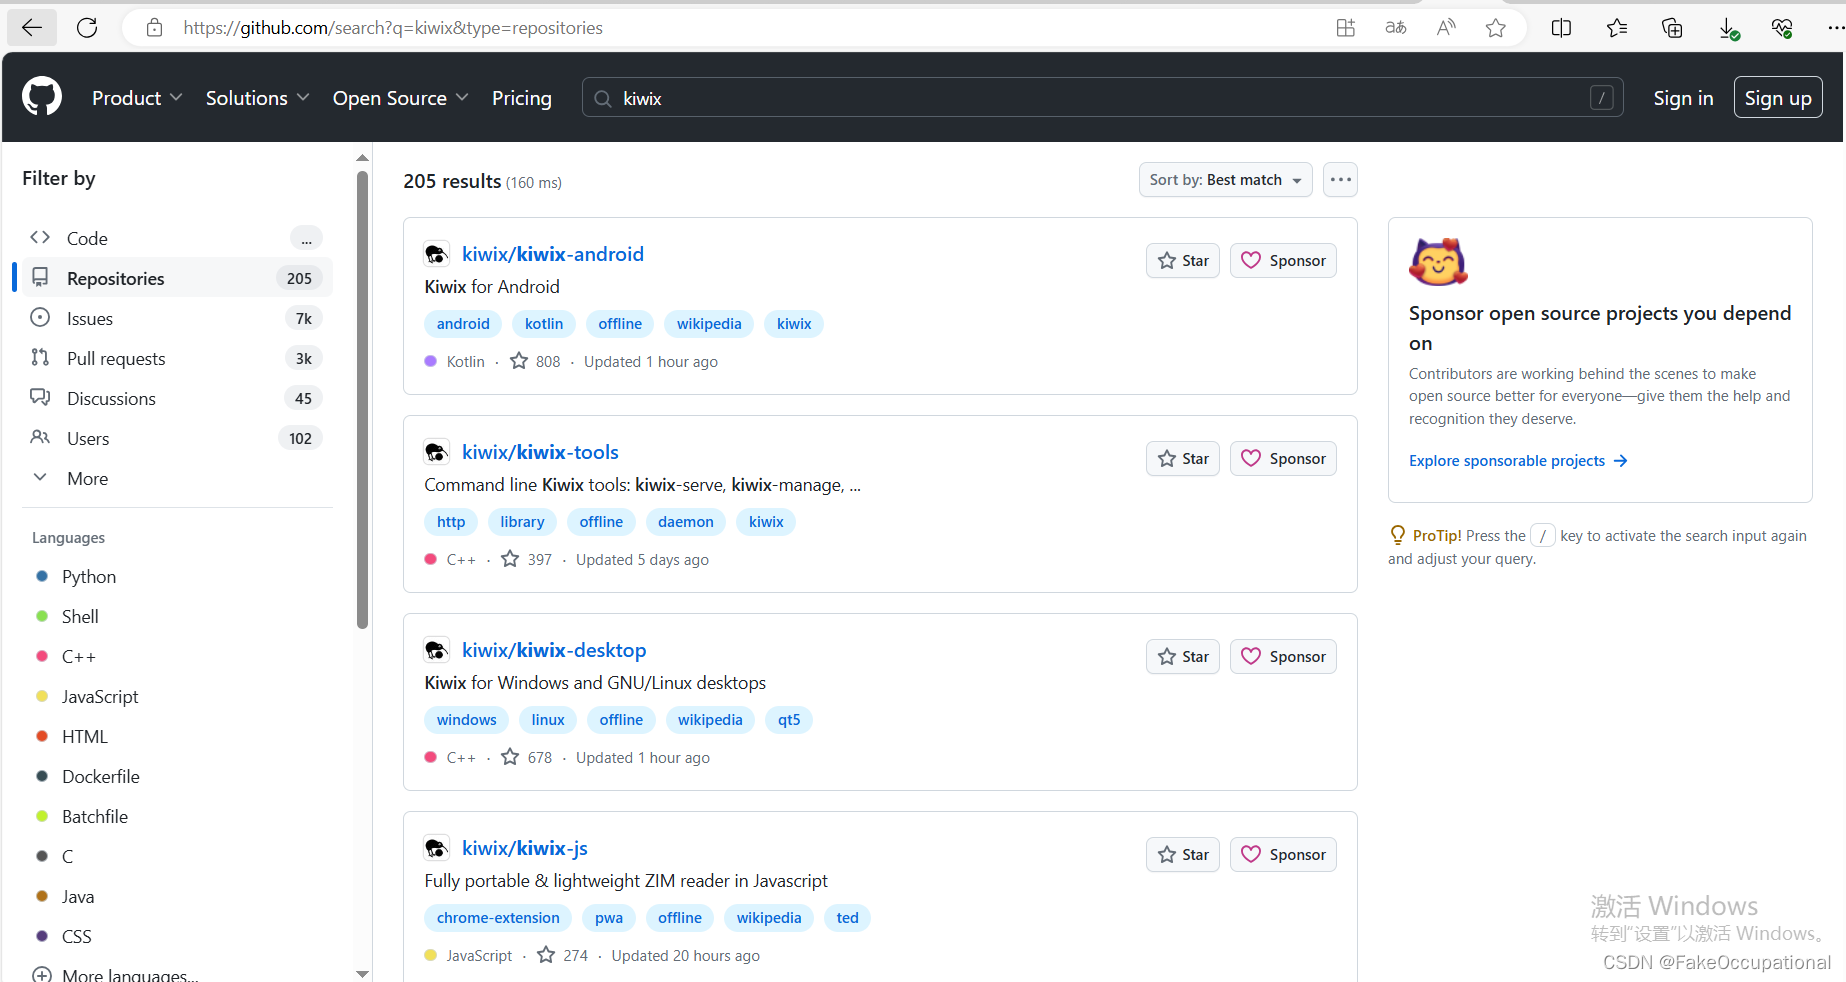Open the site info lock icon

pos(154,28)
